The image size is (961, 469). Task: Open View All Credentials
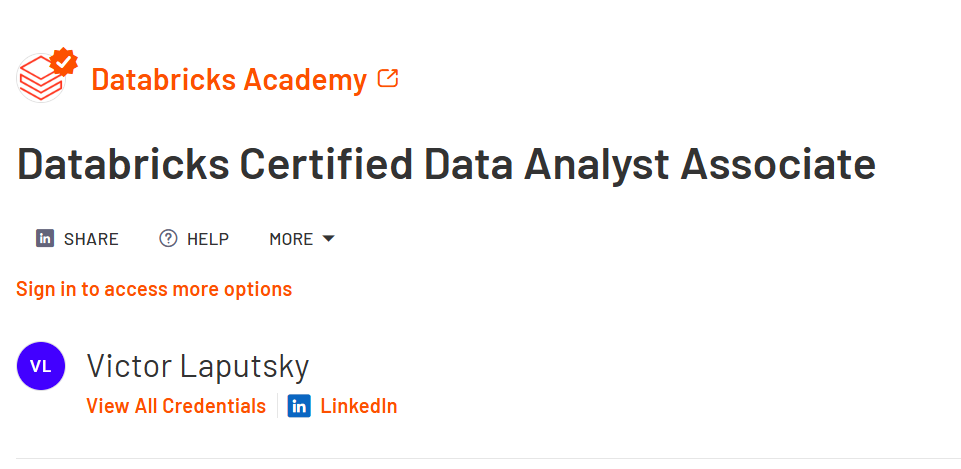tap(176, 406)
